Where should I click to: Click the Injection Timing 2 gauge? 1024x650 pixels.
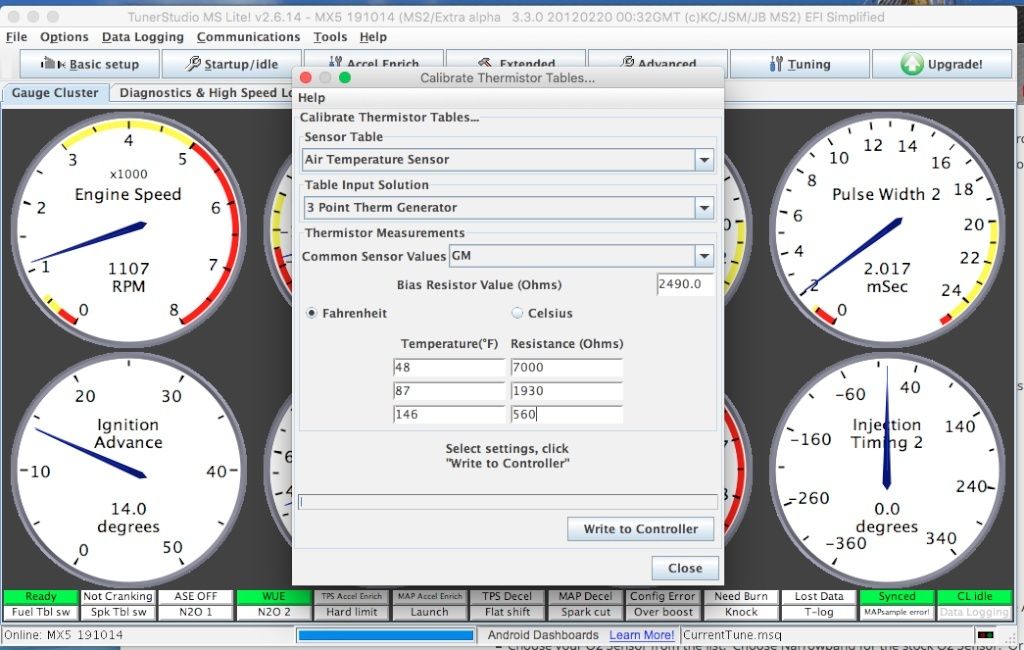[887, 470]
